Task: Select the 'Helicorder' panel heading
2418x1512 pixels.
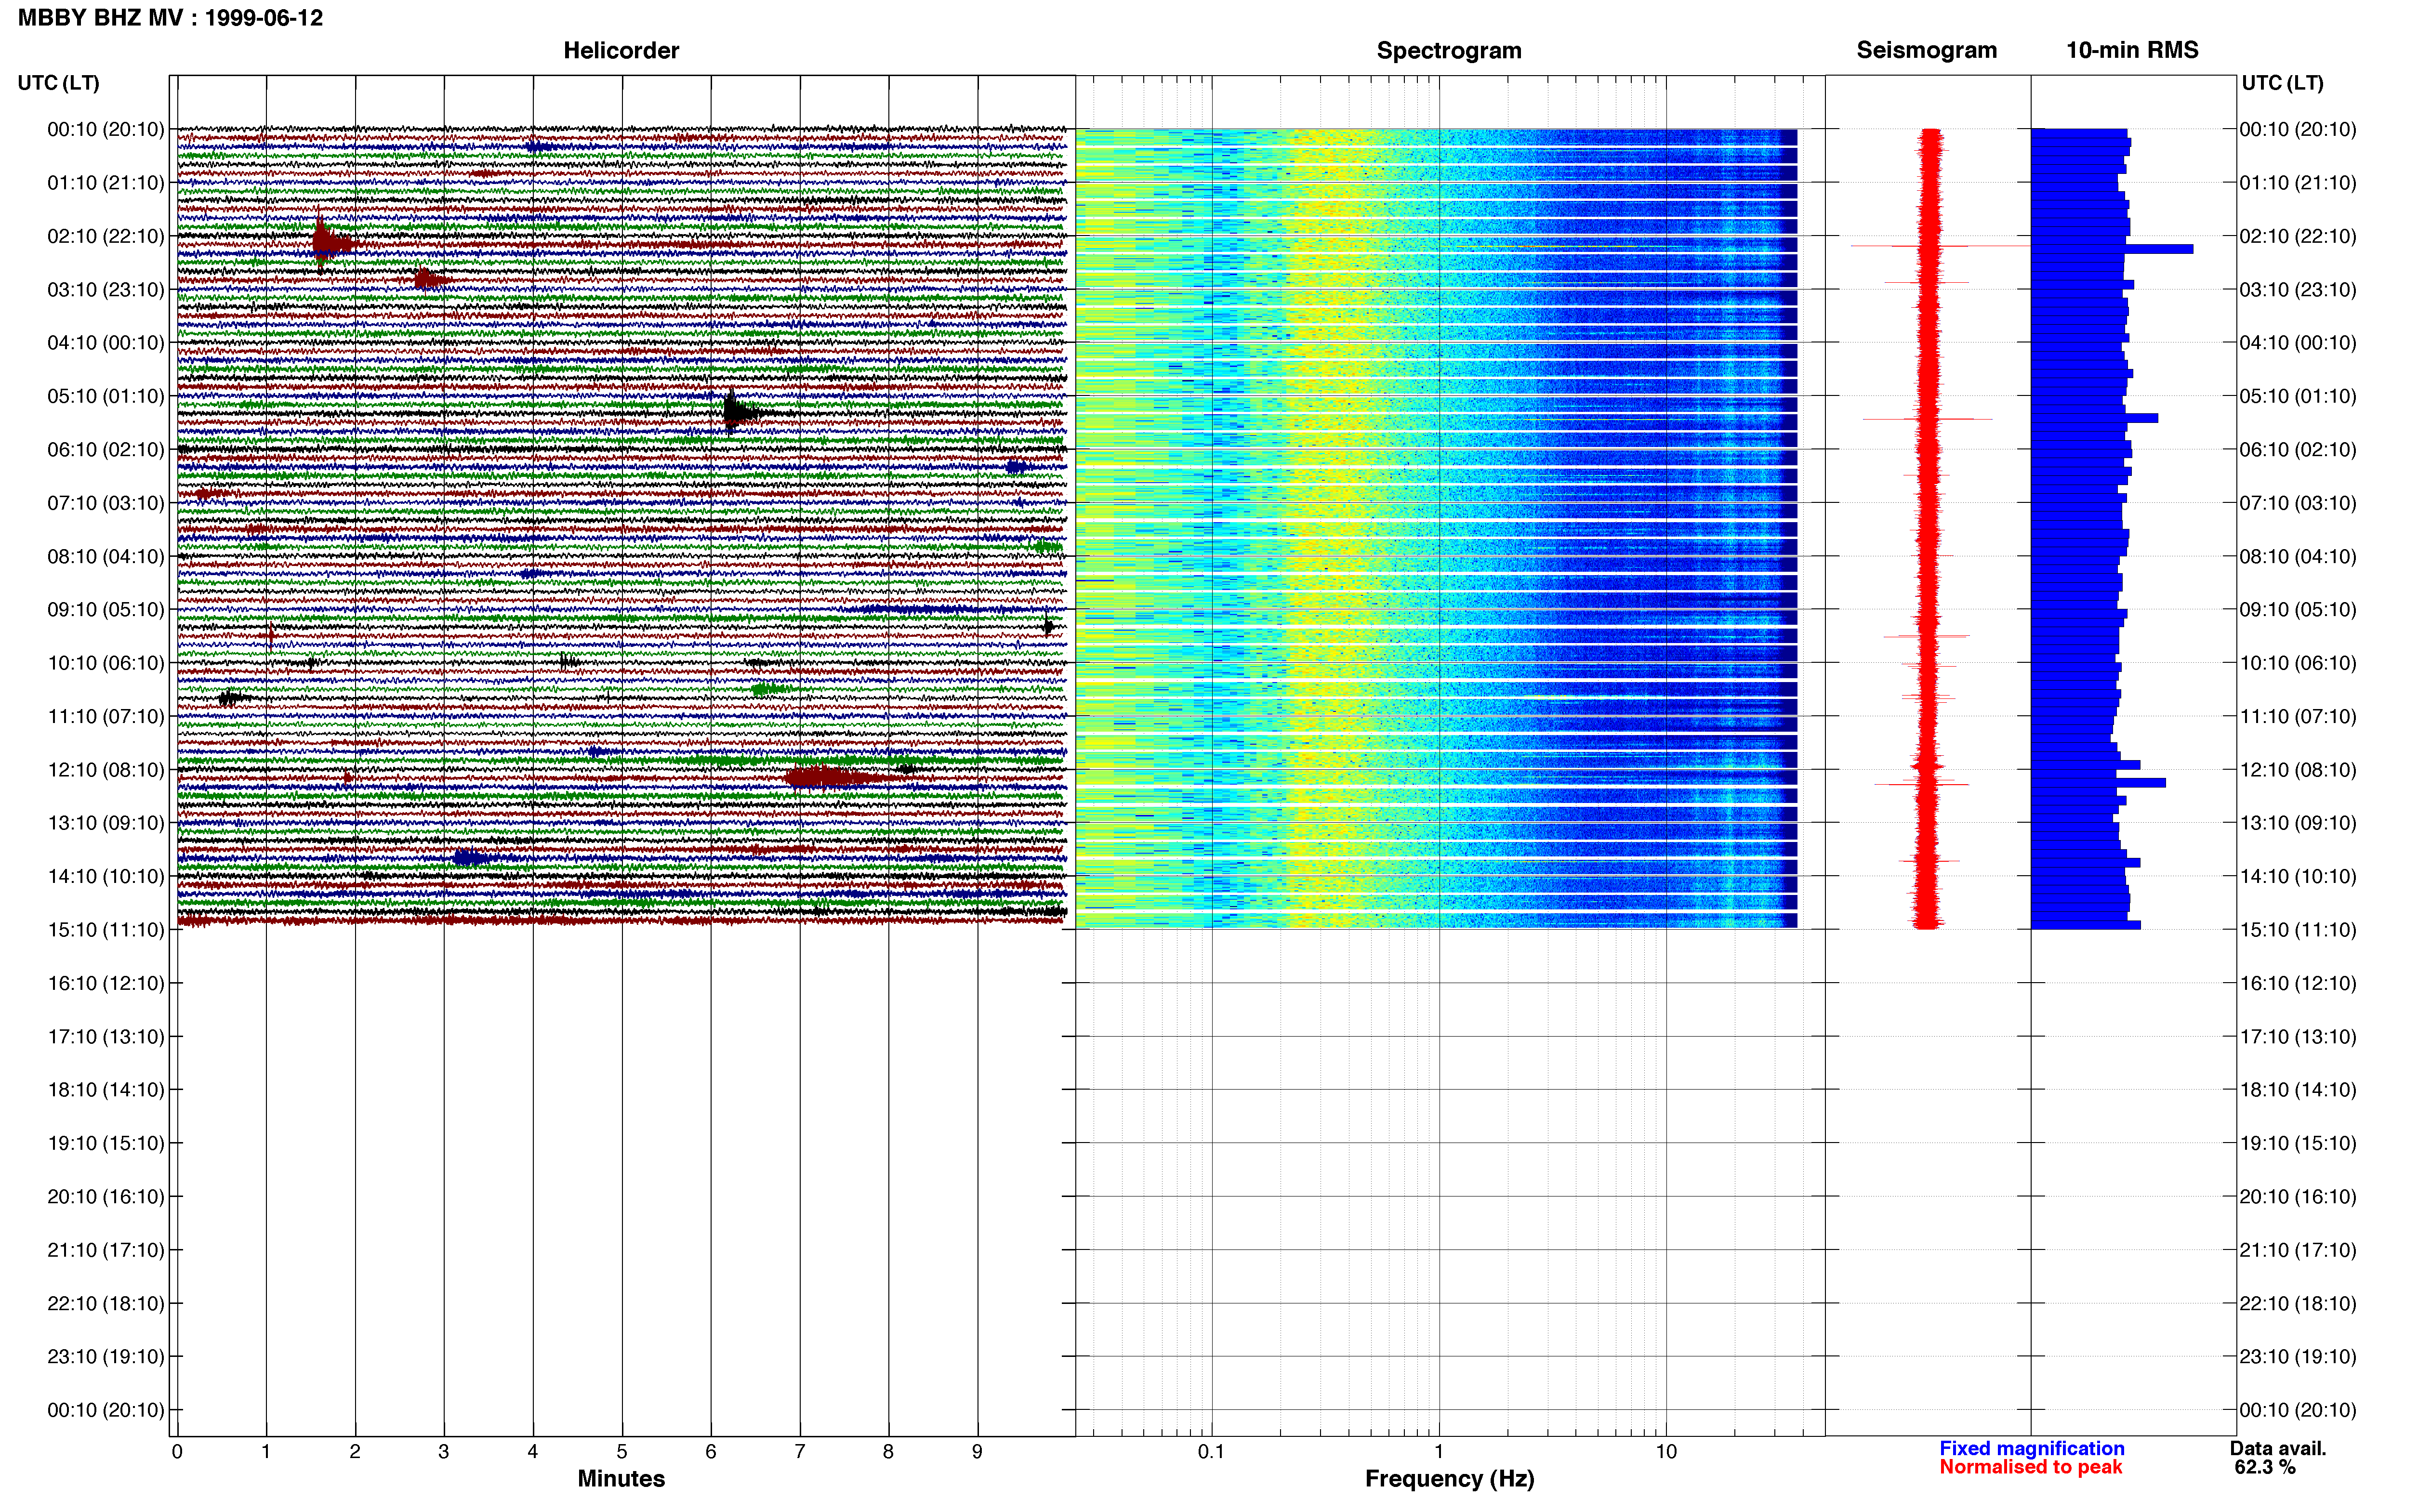Action: click(x=621, y=50)
